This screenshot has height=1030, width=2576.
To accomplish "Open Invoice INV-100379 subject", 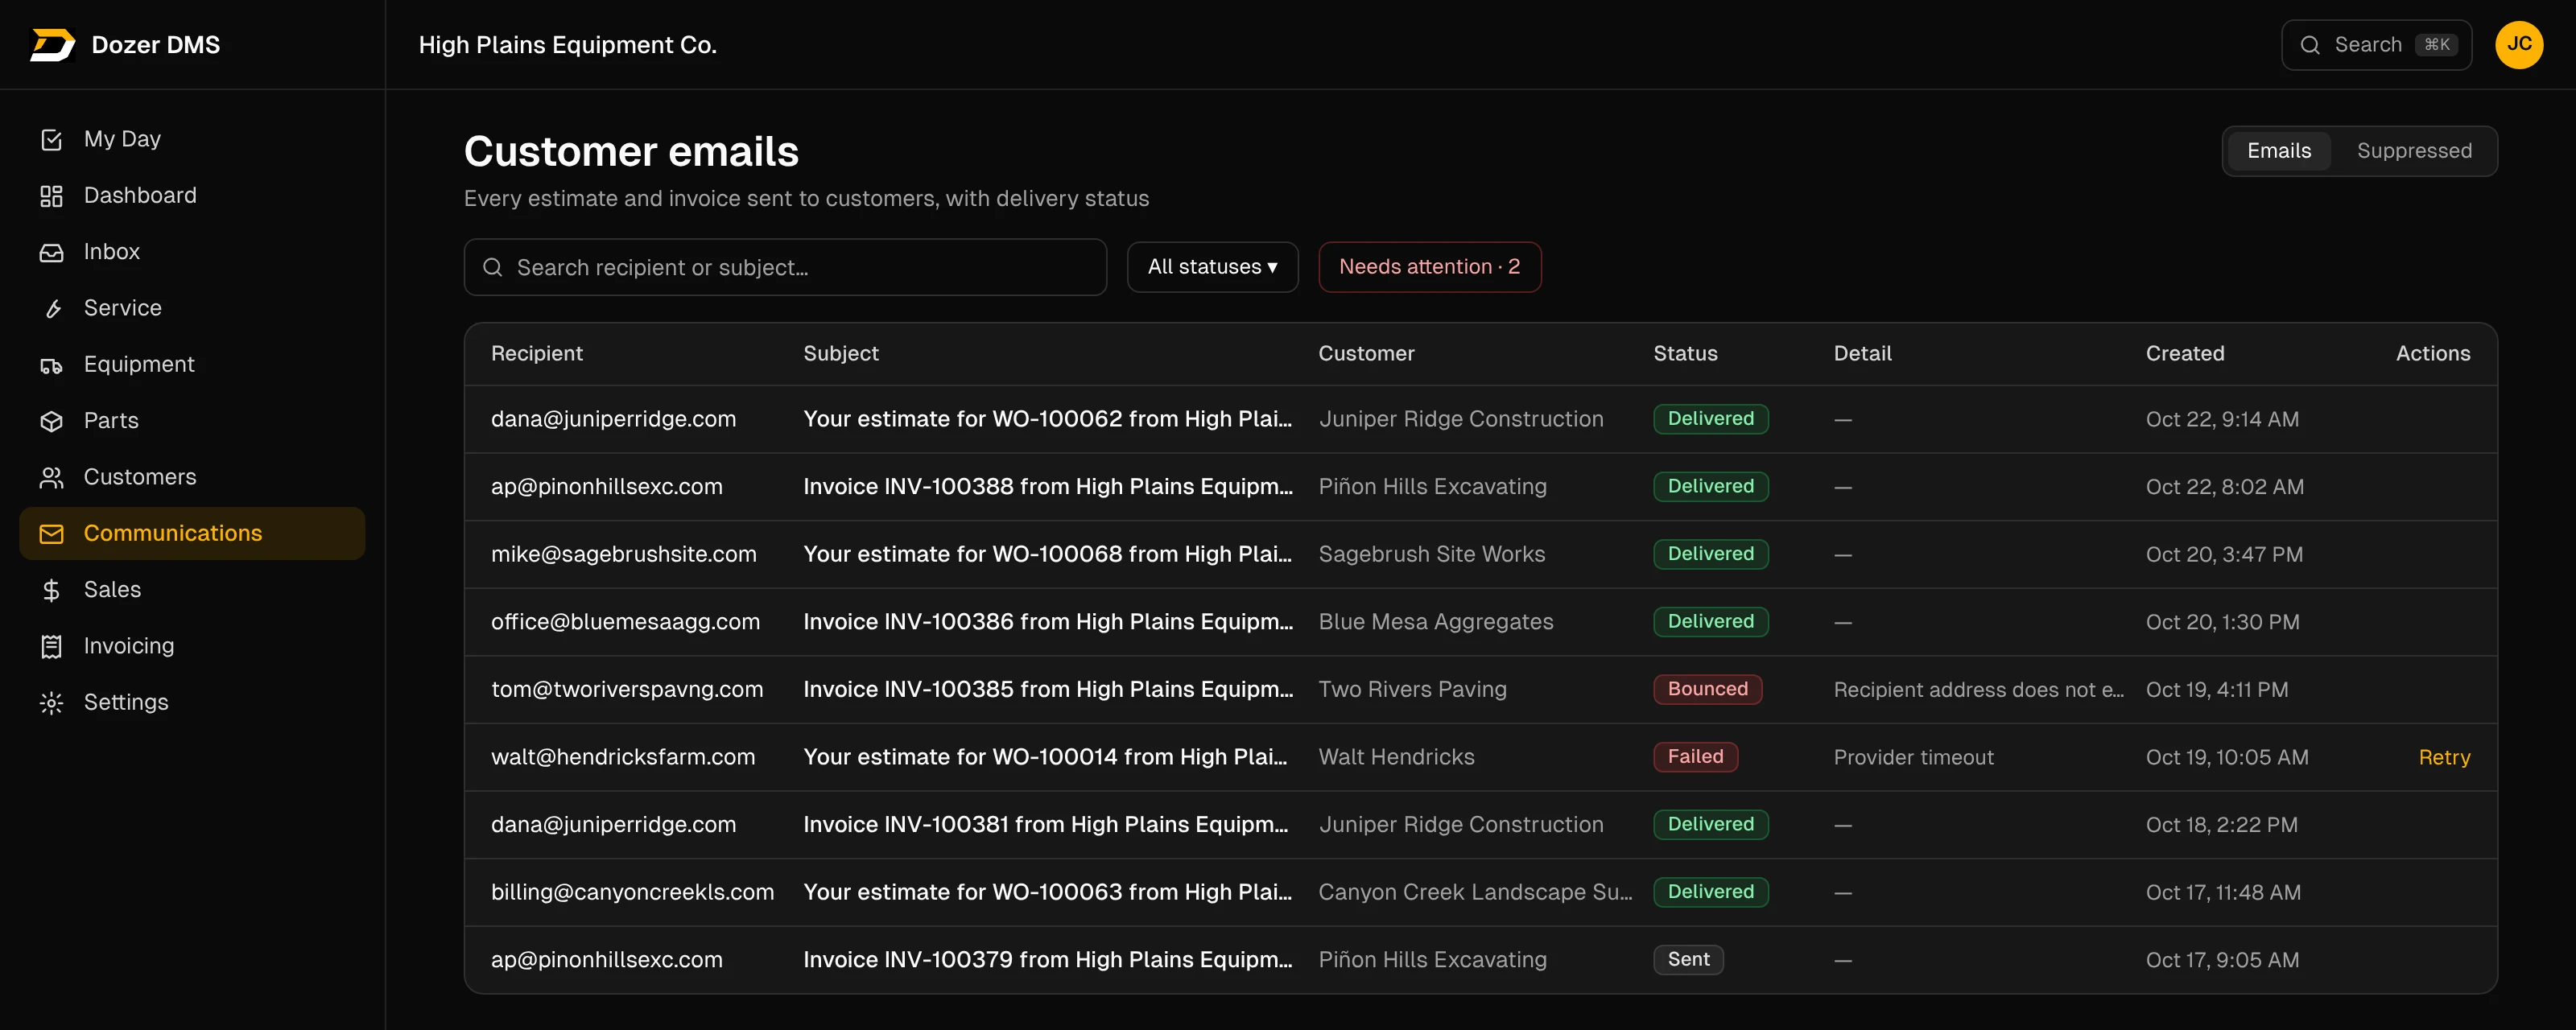I will click(1048, 960).
